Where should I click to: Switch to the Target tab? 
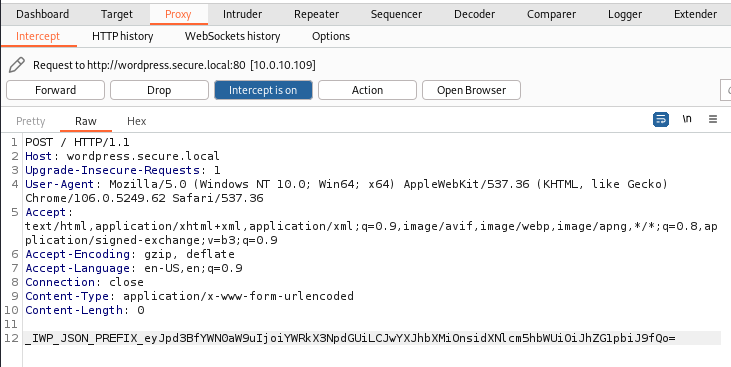(x=117, y=14)
